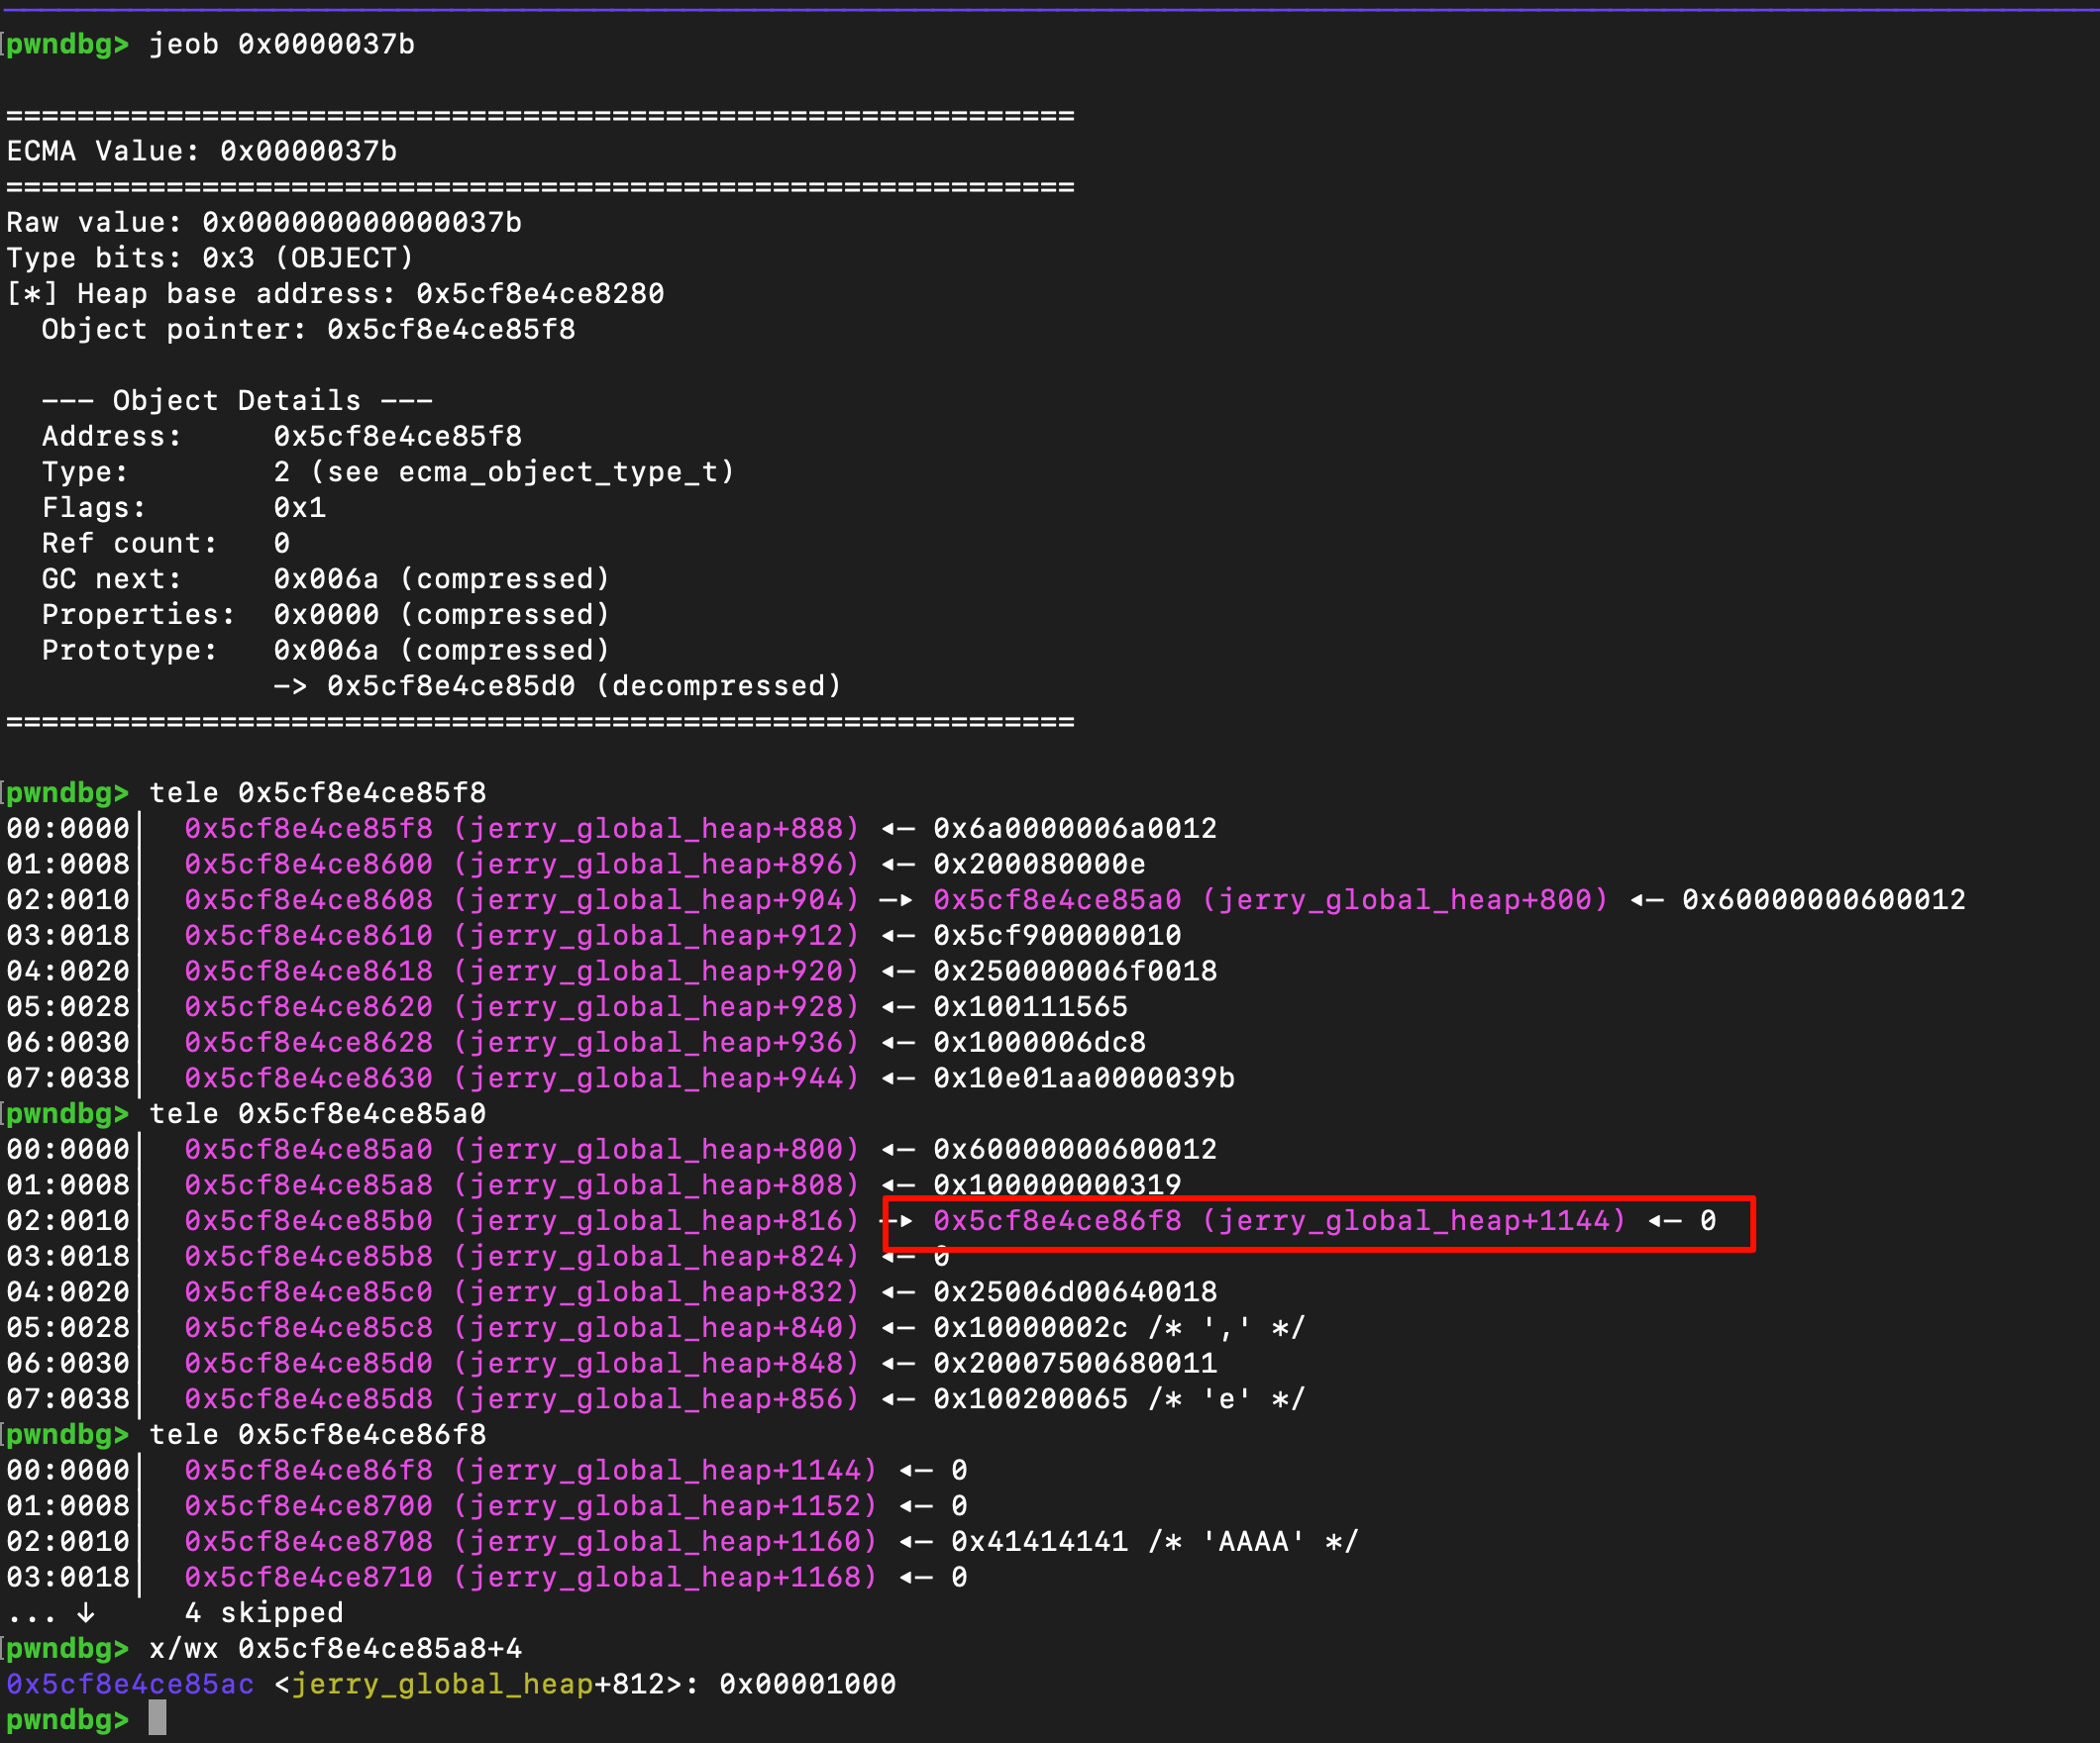The image size is (2100, 1743).
Task: Click the blue address 0x5cf8e4ce85ac
Action: pyautogui.click(x=130, y=1684)
